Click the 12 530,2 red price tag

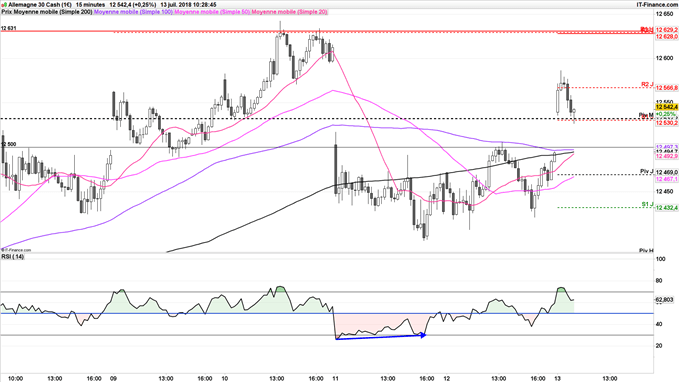coord(666,123)
